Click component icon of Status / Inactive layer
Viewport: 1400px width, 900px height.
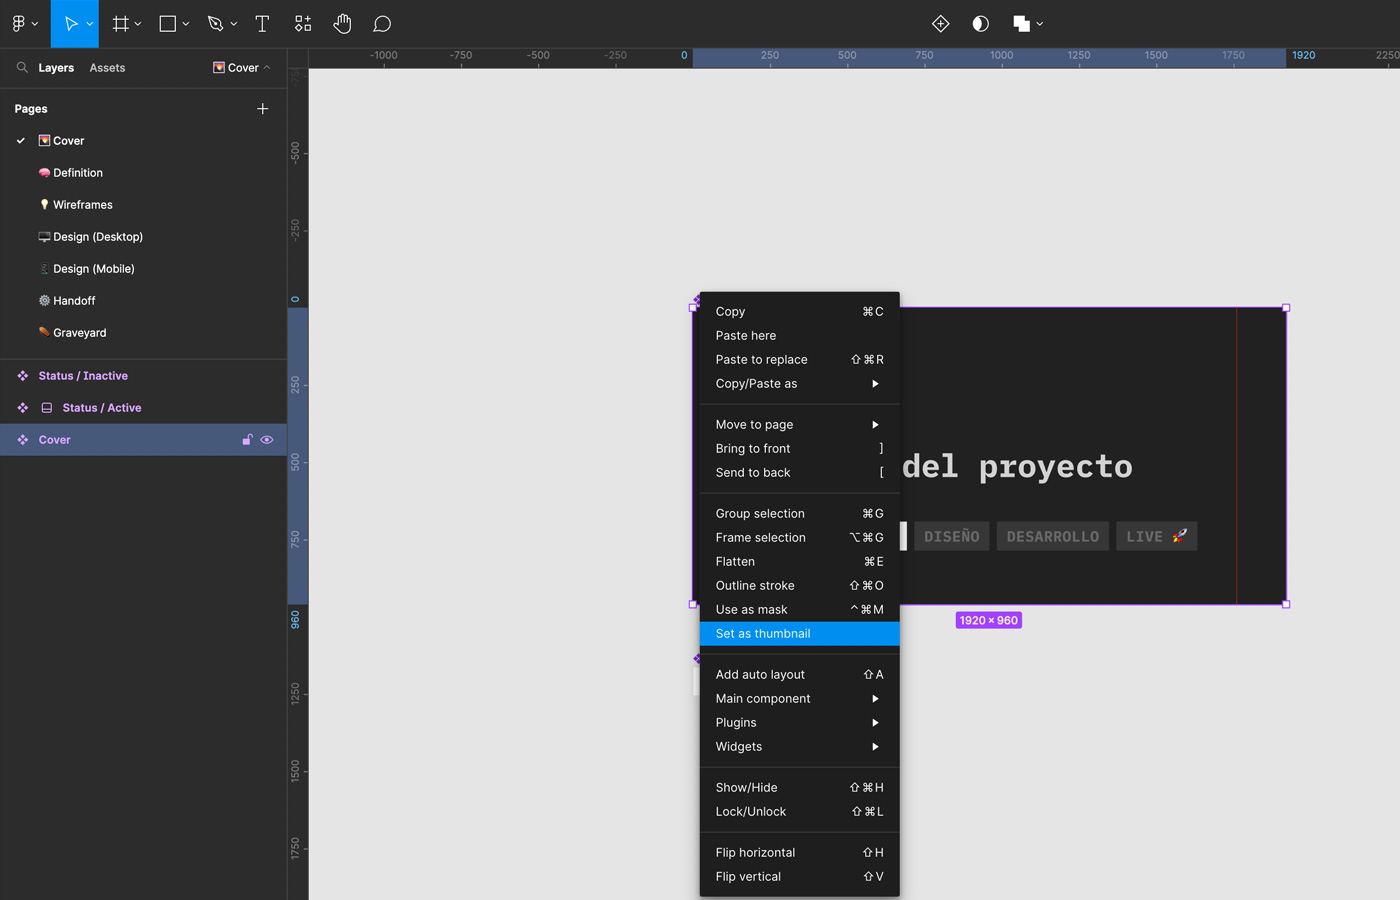point(23,376)
